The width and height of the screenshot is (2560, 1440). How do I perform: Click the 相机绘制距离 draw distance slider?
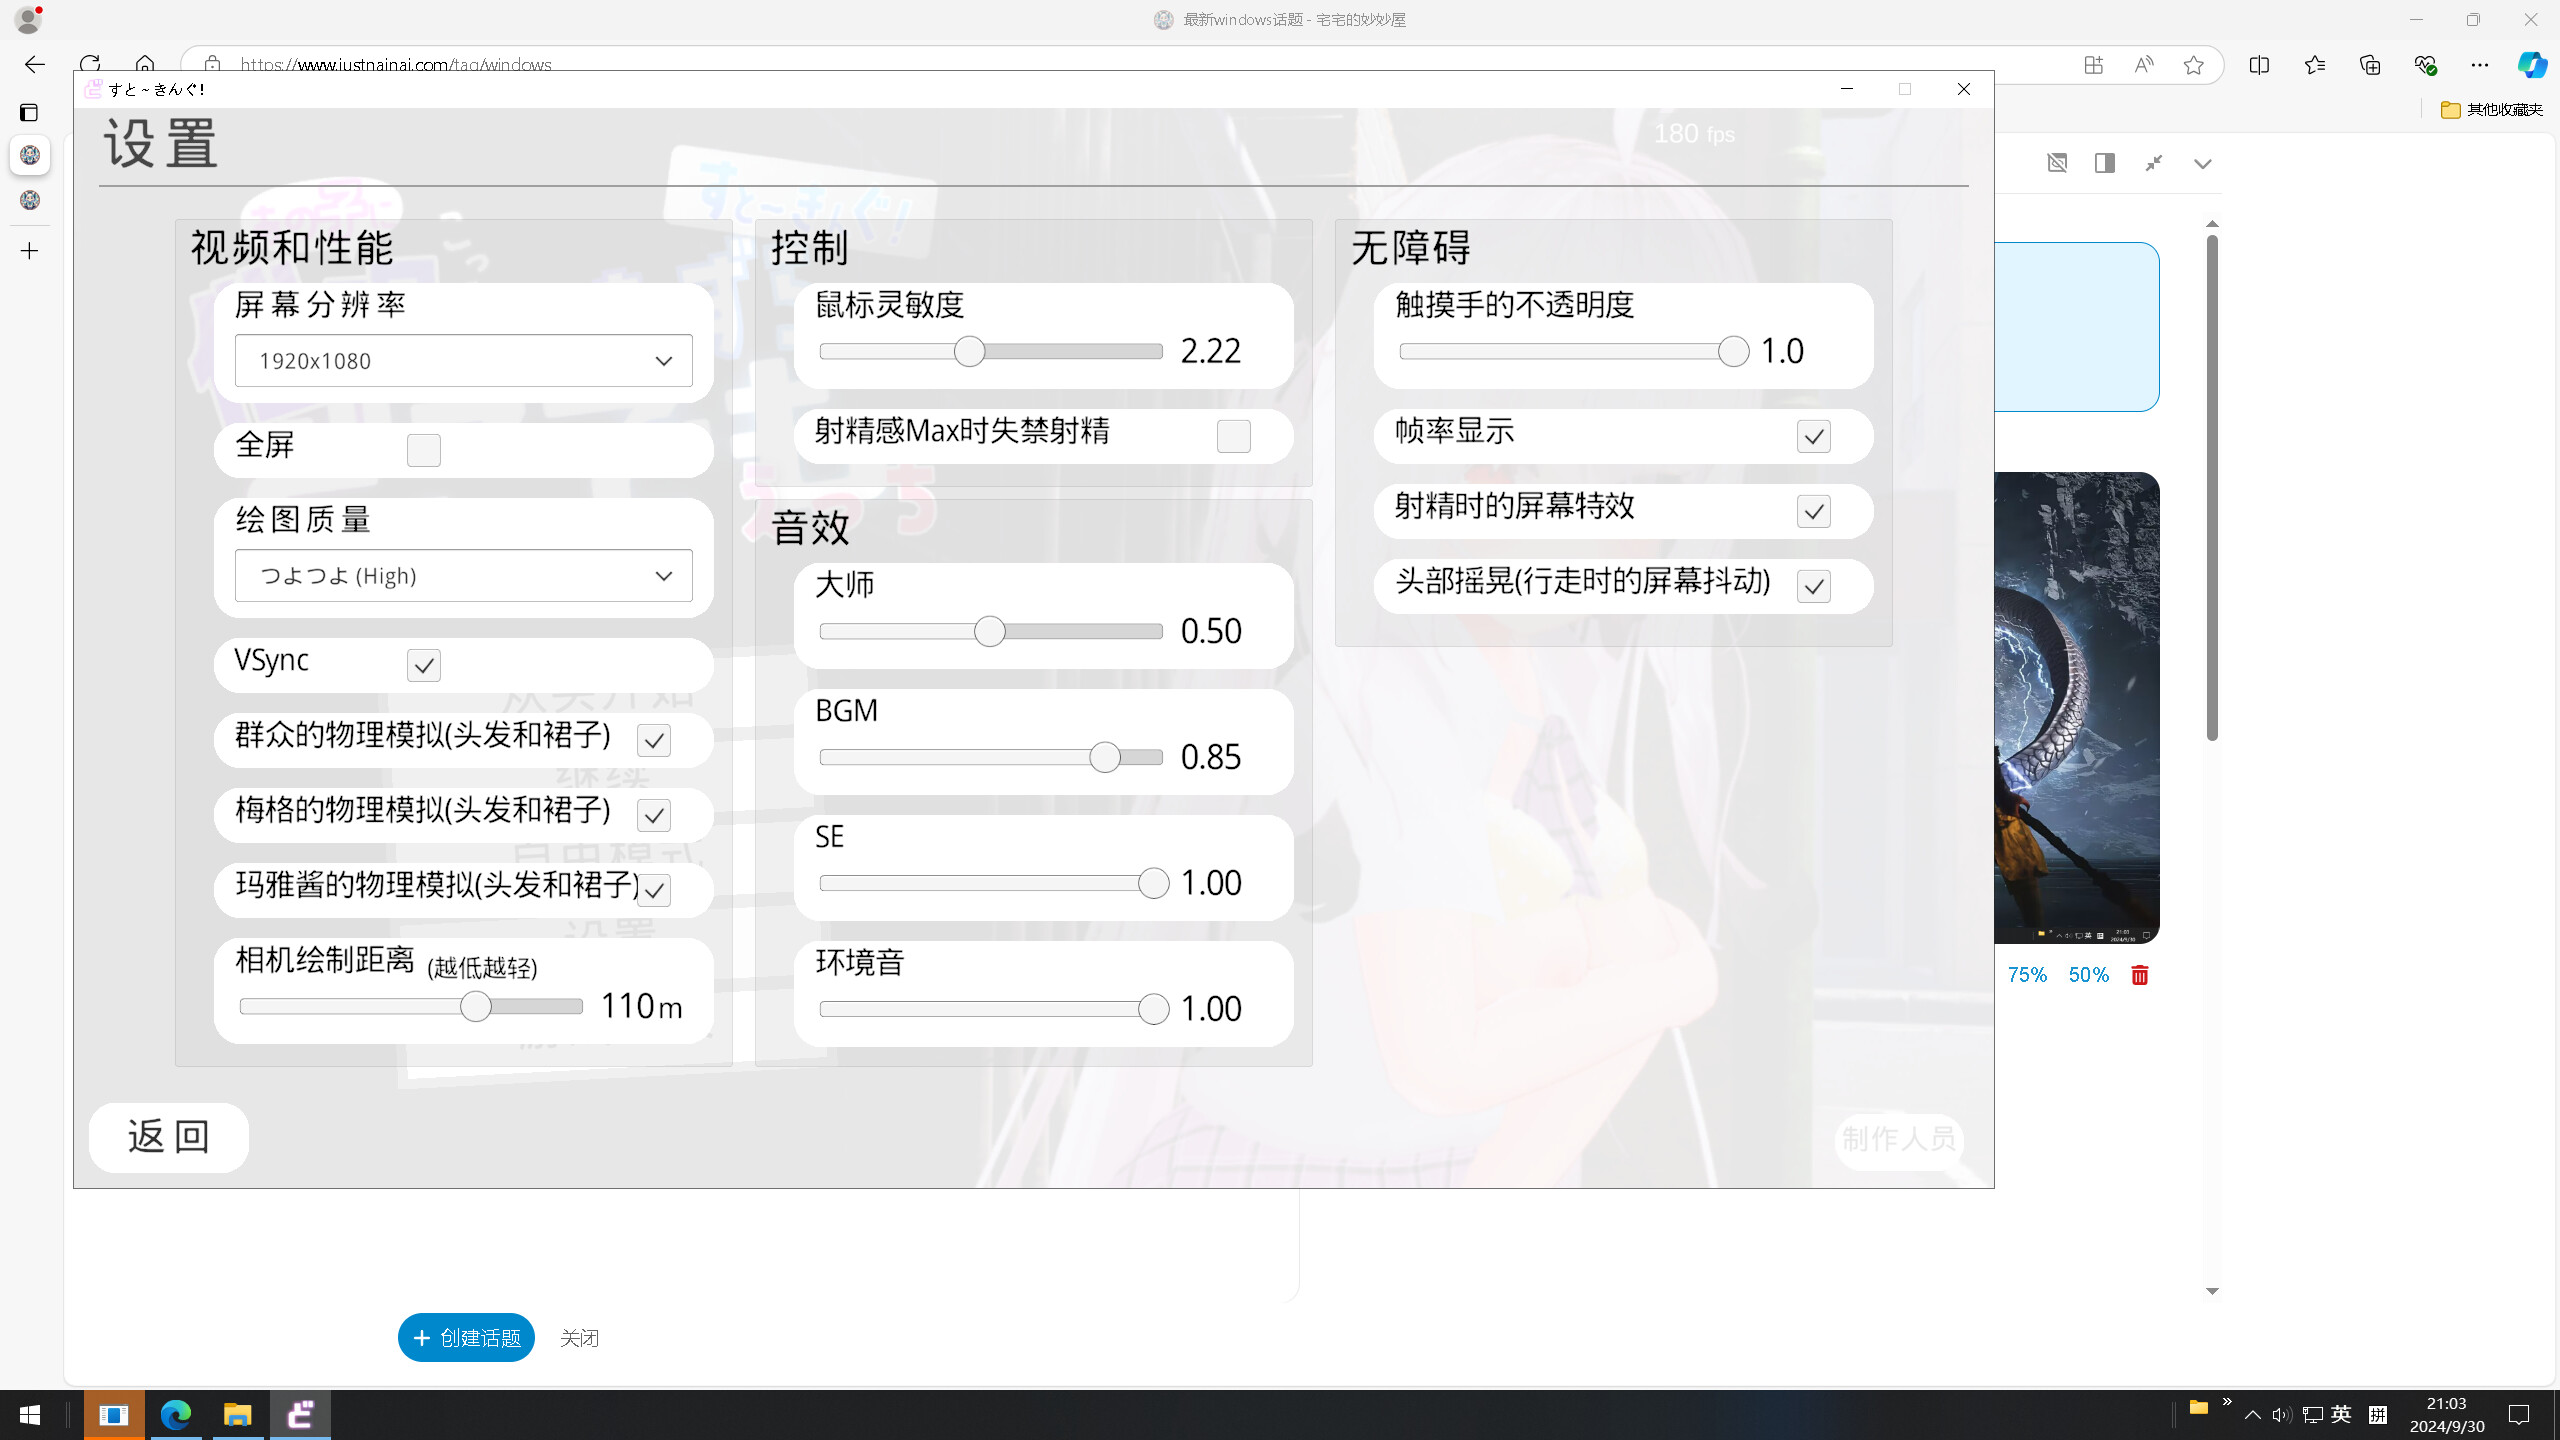[x=411, y=1007]
